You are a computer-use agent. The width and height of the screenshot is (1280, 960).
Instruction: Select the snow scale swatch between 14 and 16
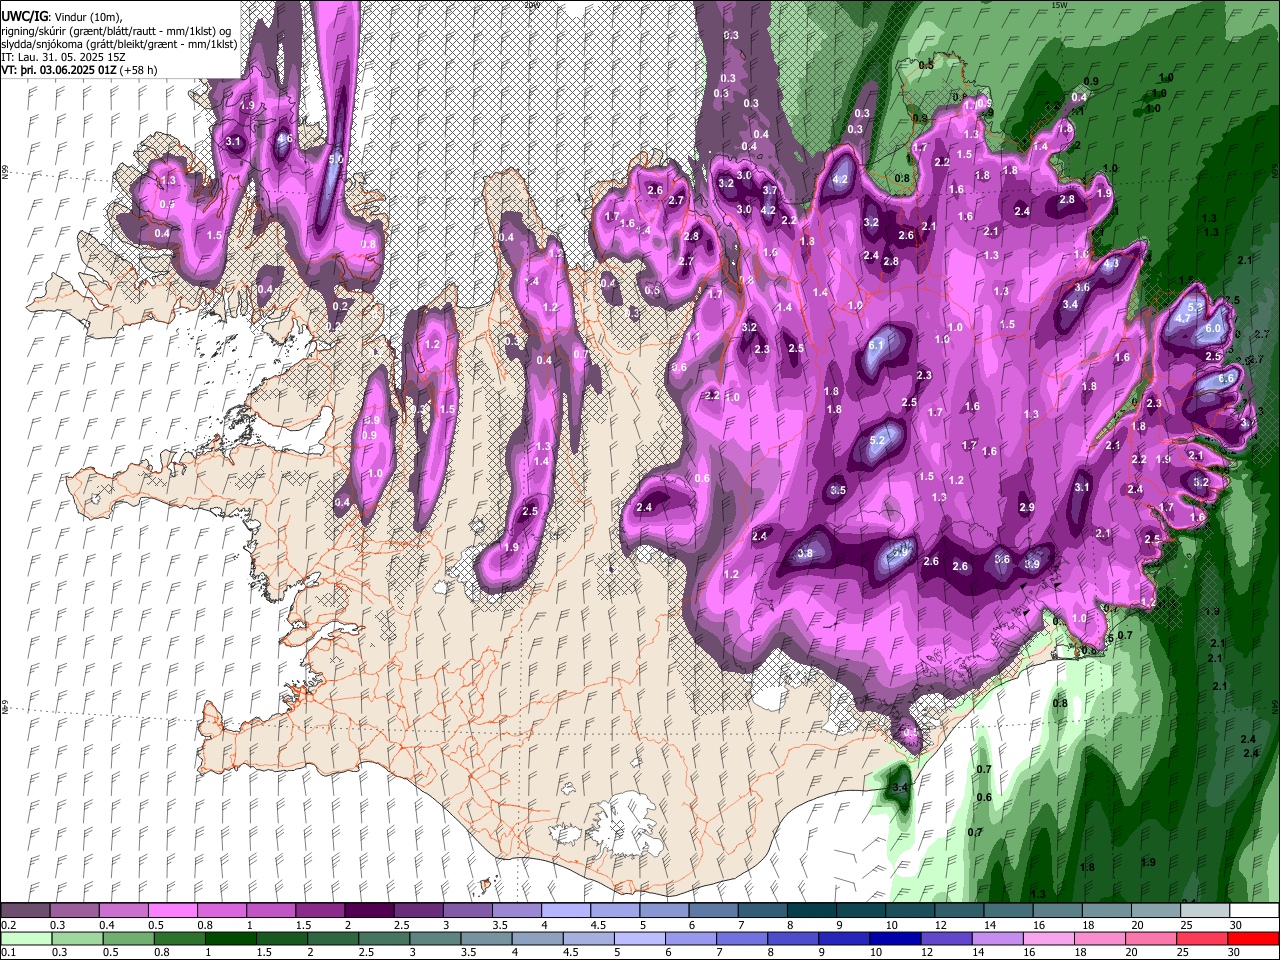tap(1009, 911)
